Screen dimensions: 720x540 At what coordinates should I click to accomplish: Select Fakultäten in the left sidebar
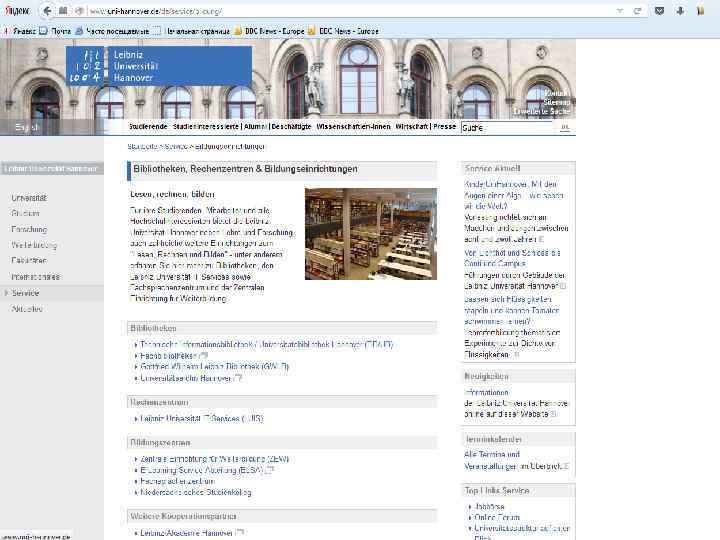(x=29, y=260)
